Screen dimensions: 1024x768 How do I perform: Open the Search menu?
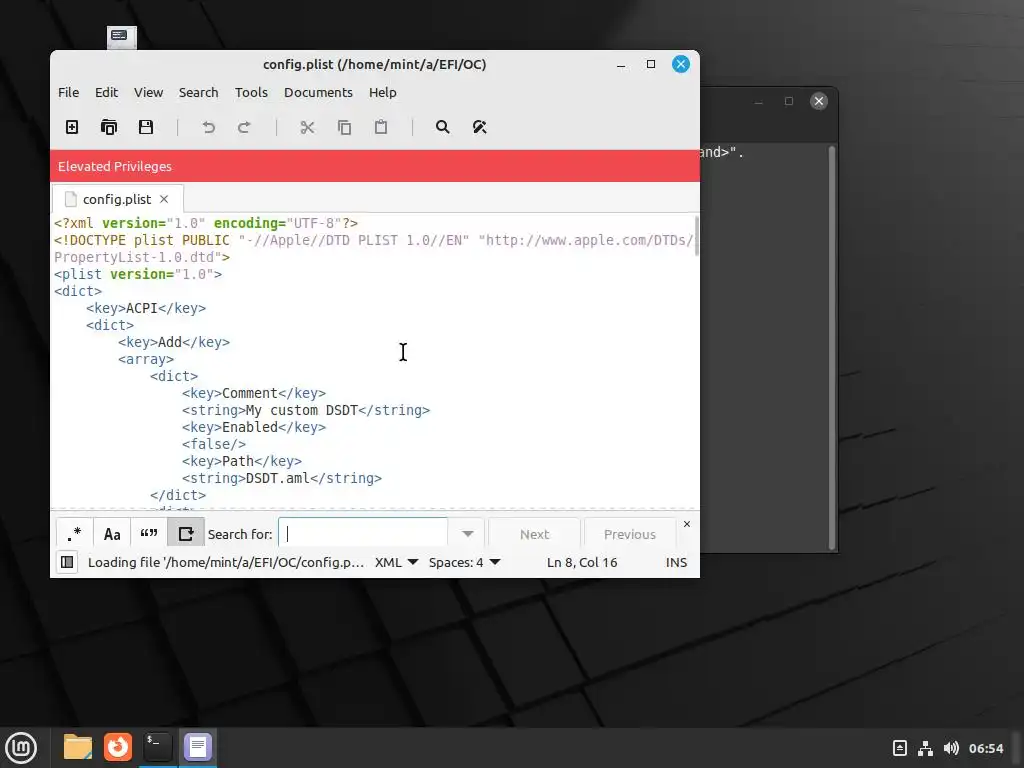199,92
